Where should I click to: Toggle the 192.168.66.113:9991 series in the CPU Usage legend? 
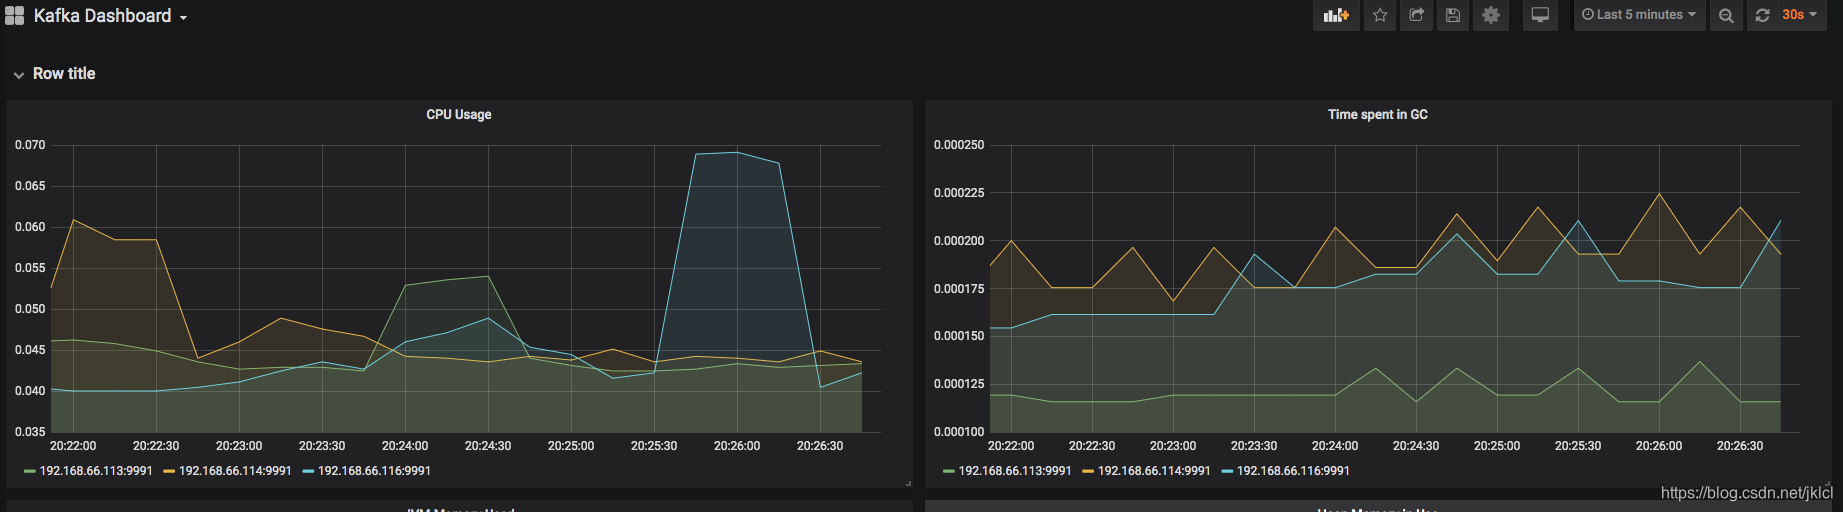point(96,471)
